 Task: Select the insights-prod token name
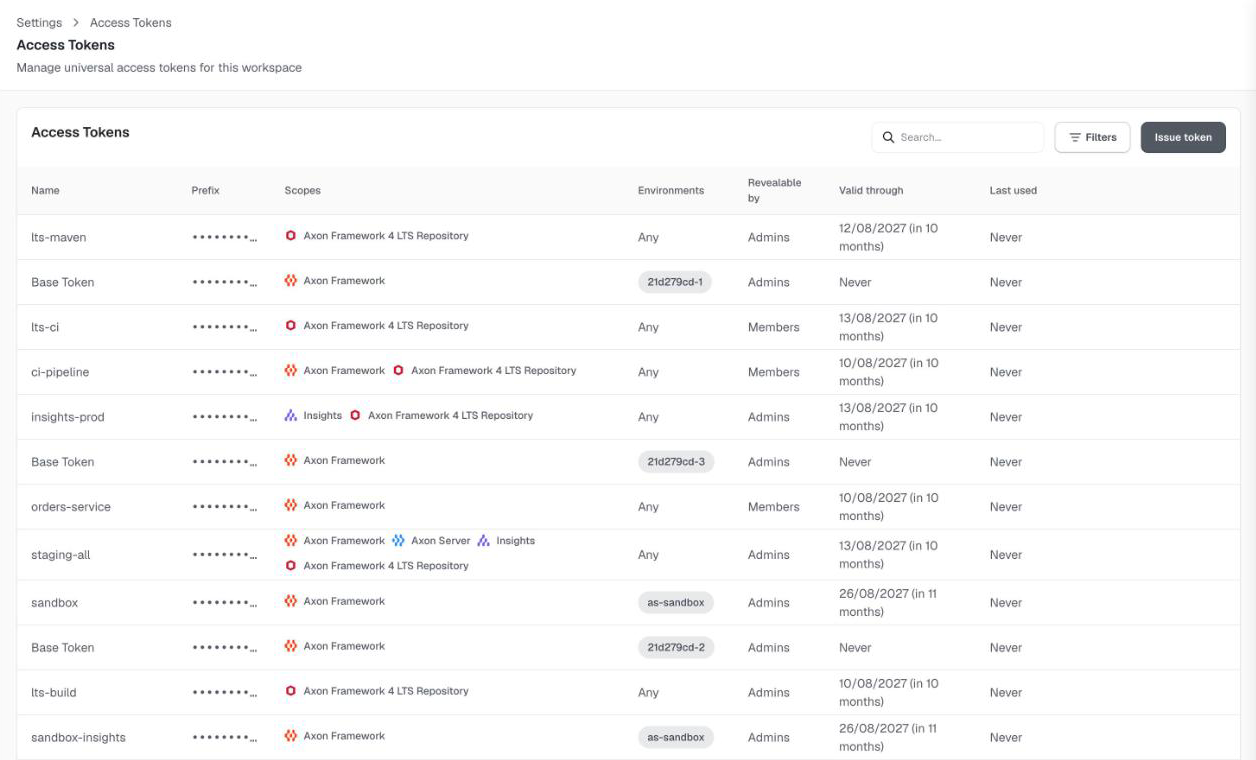[x=67, y=417]
